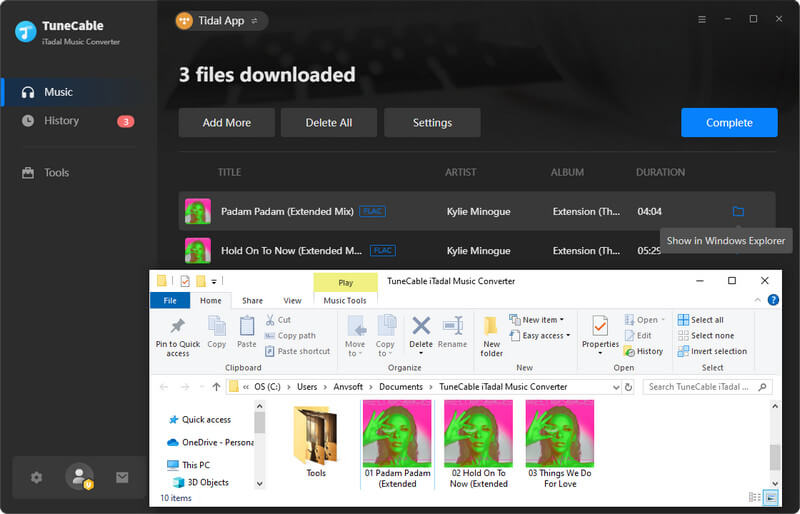Click the Rename ribbon icon
The width and height of the screenshot is (800, 514).
click(453, 332)
